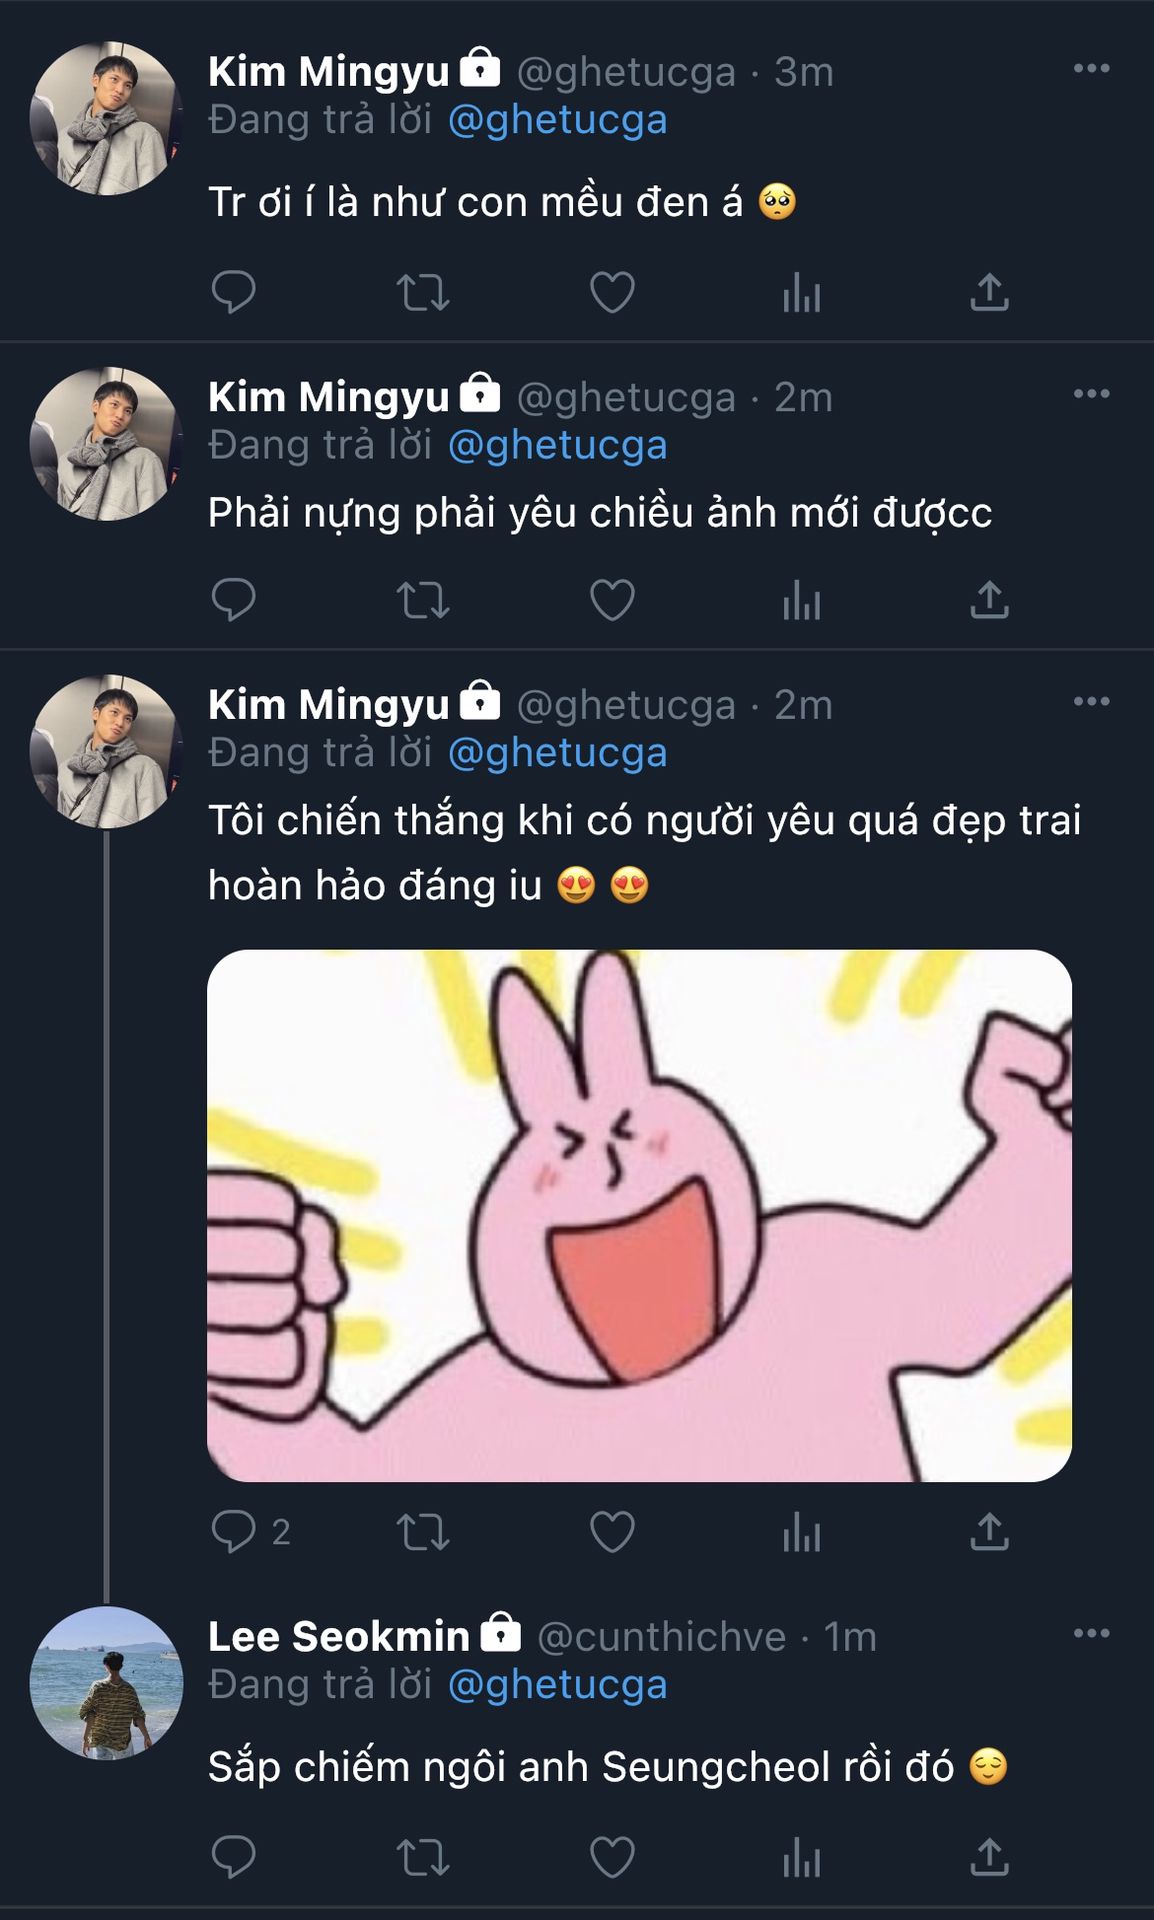Like Lee Seokmin's reply tweet
The image size is (1154, 1920).
(x=612, y=1858)
